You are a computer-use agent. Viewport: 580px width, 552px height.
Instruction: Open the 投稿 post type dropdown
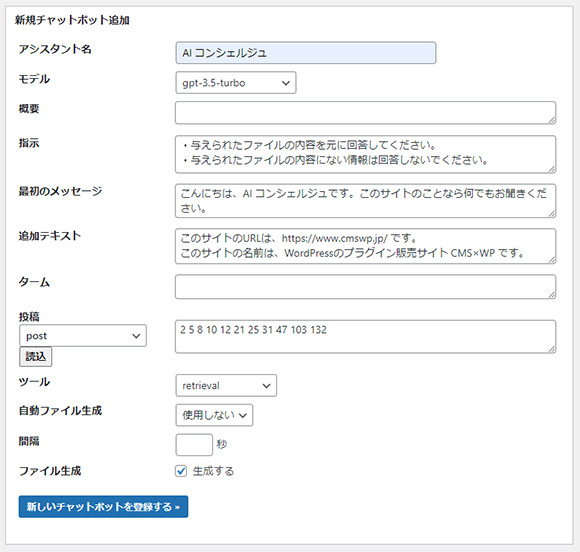pos(83,336)
